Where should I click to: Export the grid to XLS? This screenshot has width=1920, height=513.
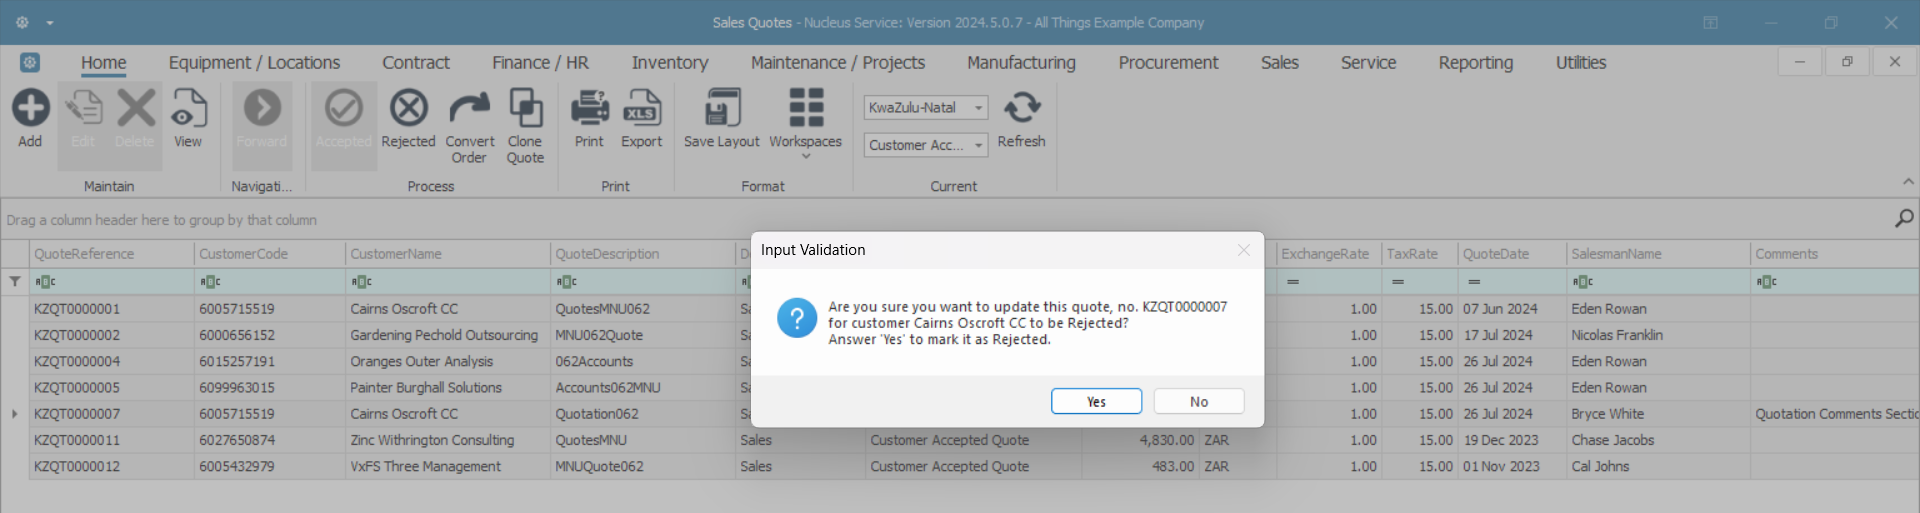pyautogui.click(x=641, y=110)
